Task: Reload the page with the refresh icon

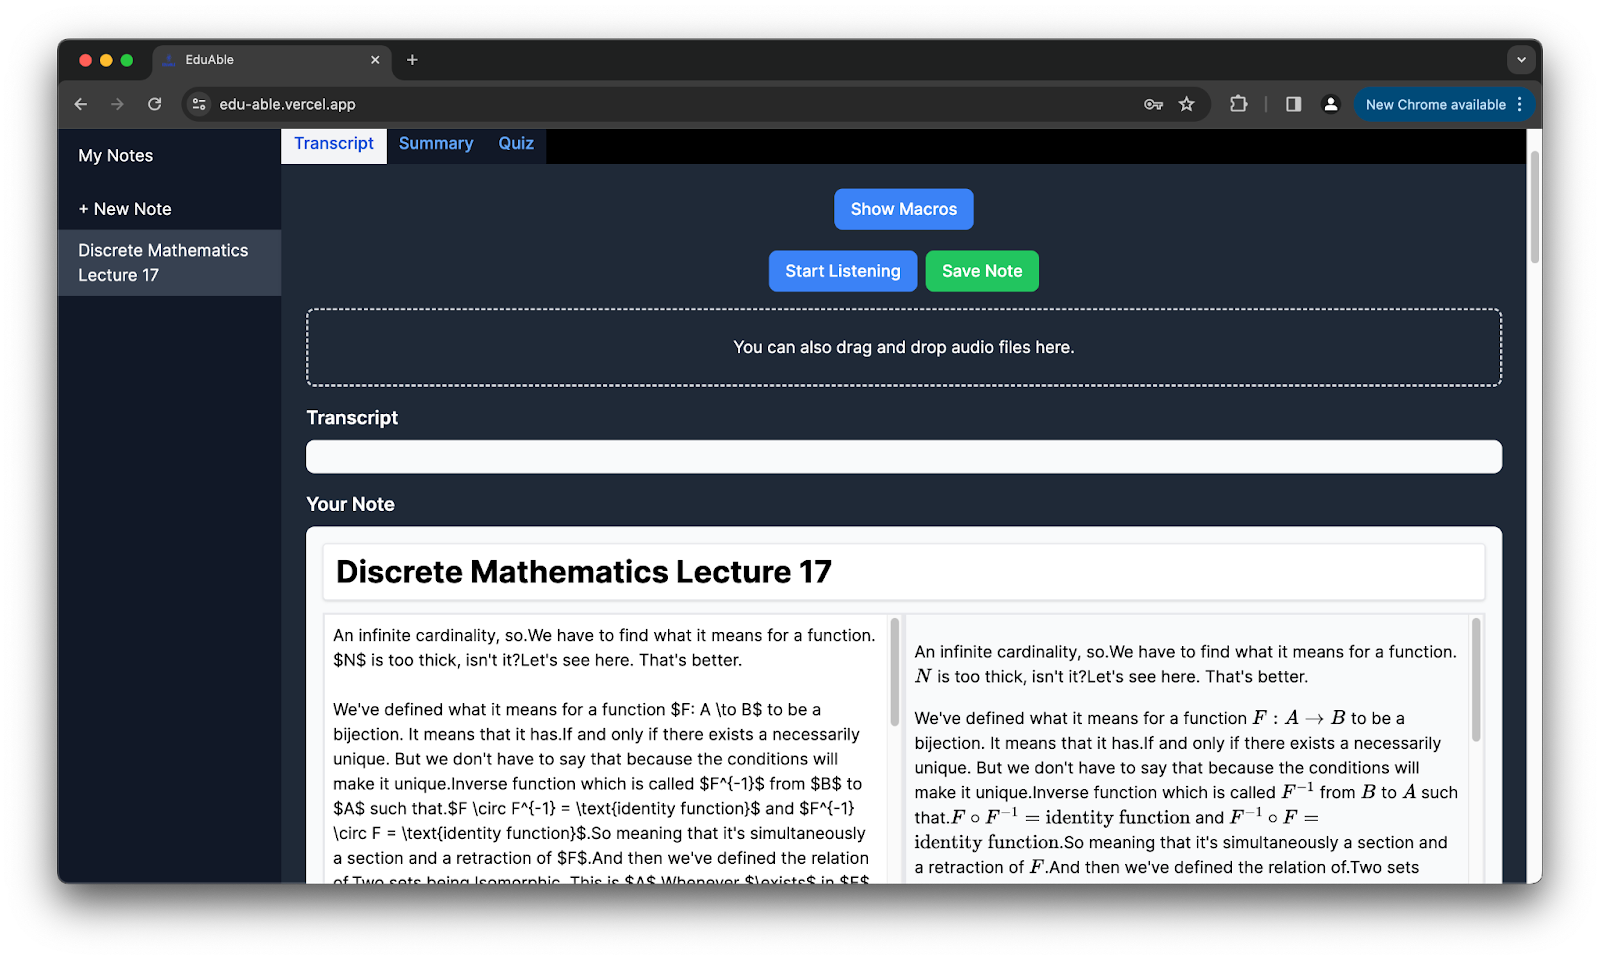Action: [x=154, y=104]
